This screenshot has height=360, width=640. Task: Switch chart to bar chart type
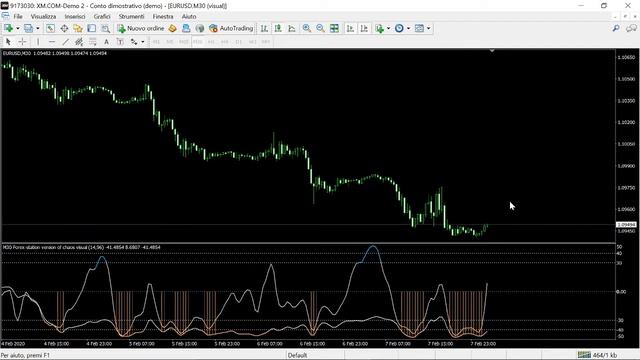[264, 28]
